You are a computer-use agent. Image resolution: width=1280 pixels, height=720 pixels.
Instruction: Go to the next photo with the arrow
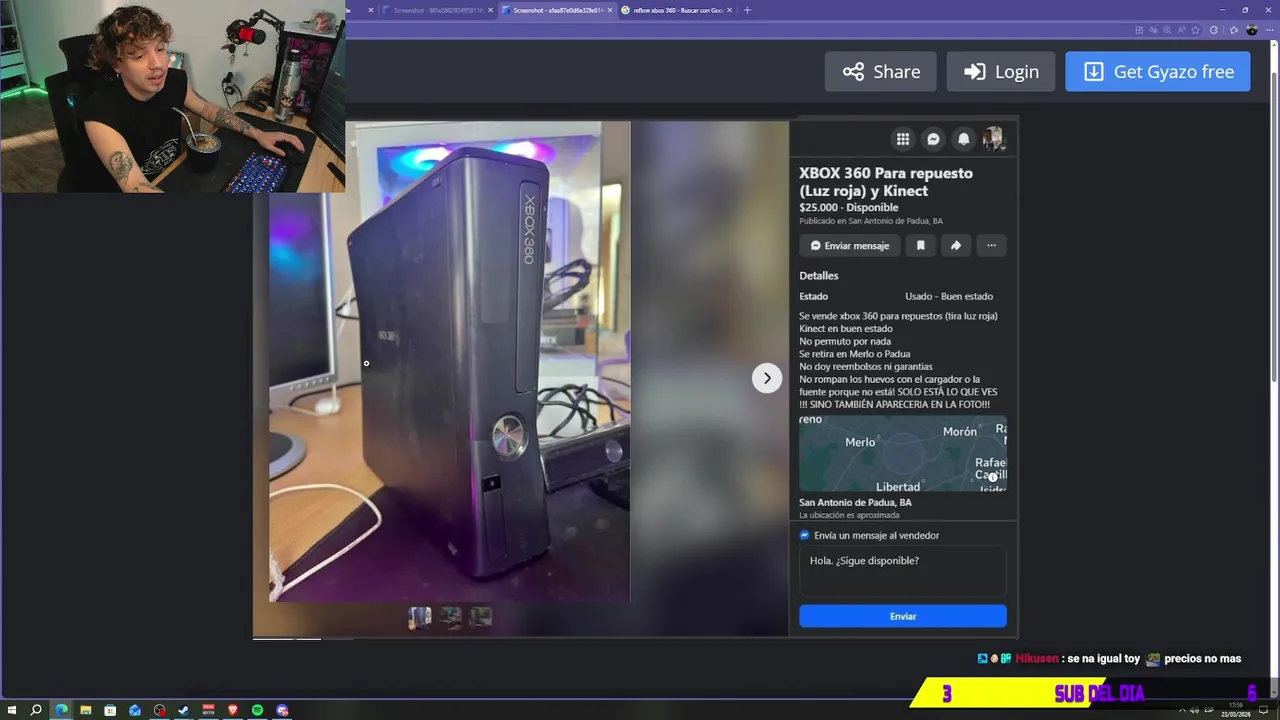tap(767, 378)
